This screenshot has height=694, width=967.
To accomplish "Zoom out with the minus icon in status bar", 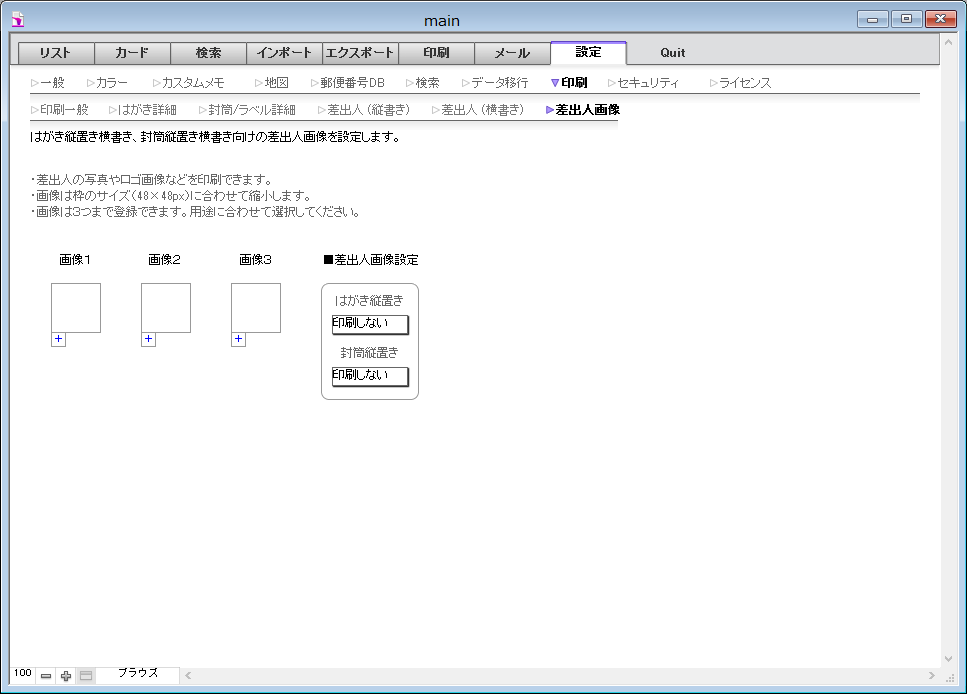I will point(46,676).
